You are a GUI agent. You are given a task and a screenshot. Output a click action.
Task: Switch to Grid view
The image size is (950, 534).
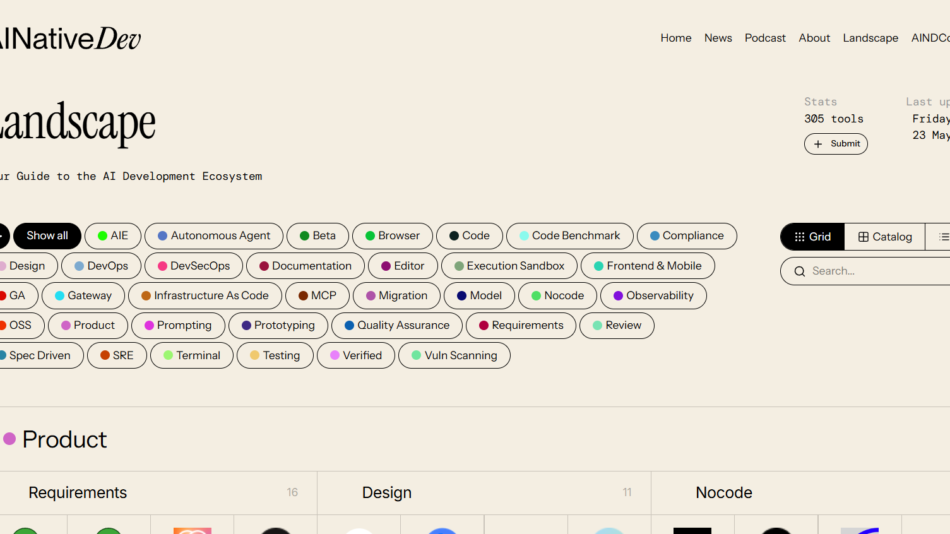812,237
